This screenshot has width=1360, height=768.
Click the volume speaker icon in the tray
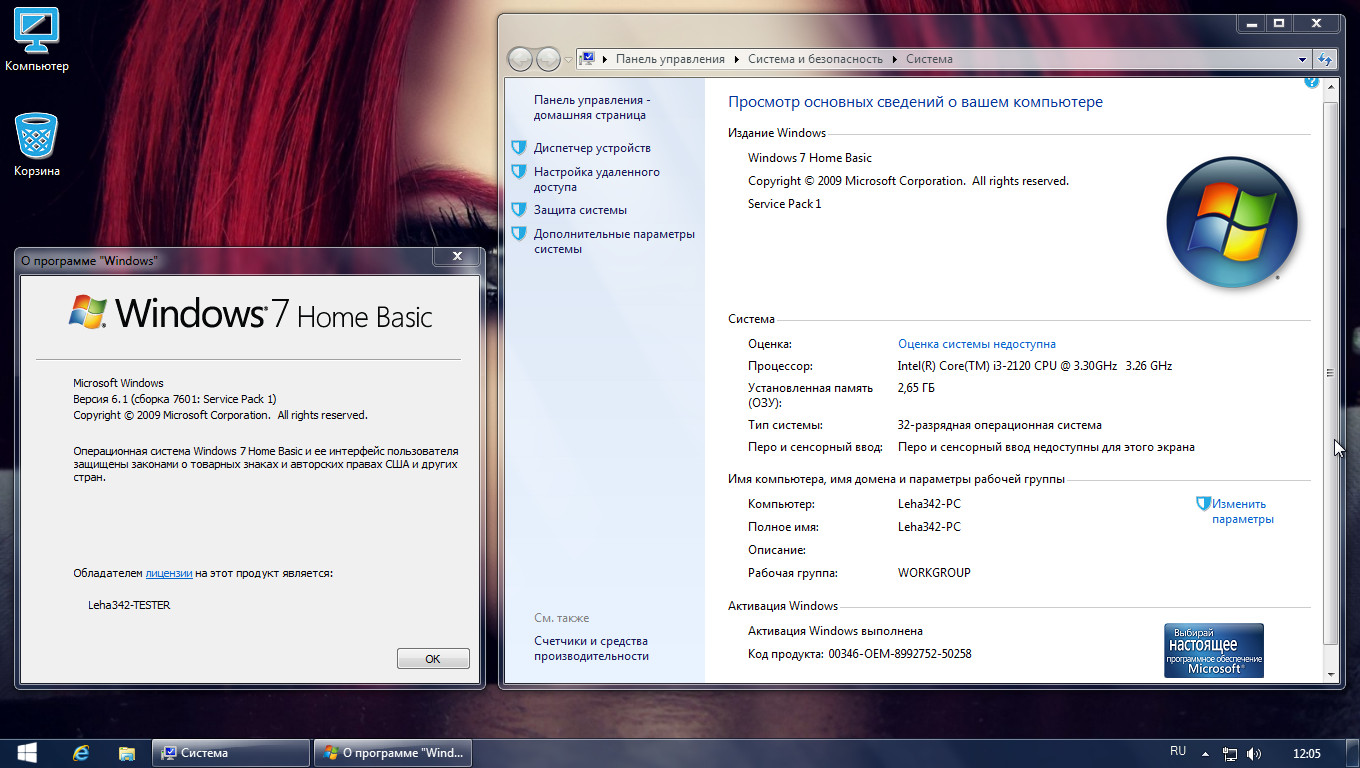1254,753
